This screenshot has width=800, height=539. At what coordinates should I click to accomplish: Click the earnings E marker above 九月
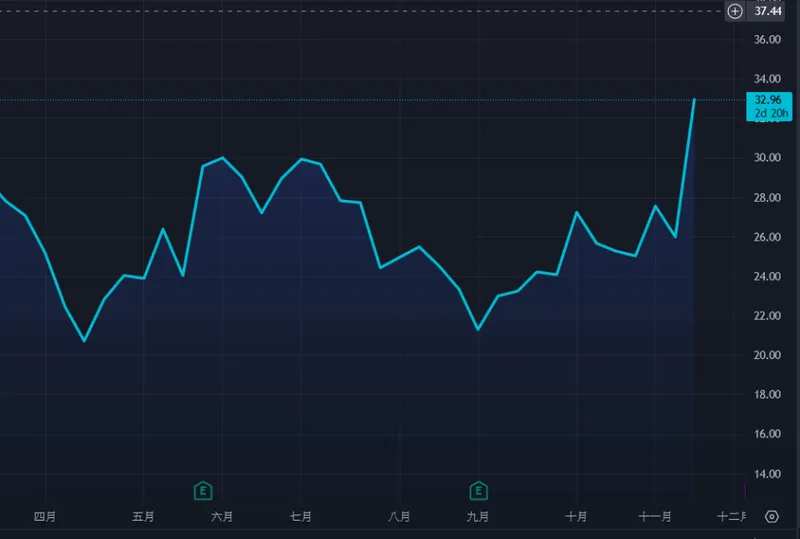[x=479, y=490]
